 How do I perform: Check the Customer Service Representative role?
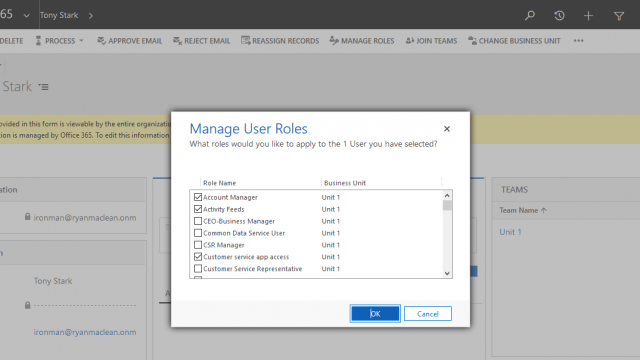(198, 269)
